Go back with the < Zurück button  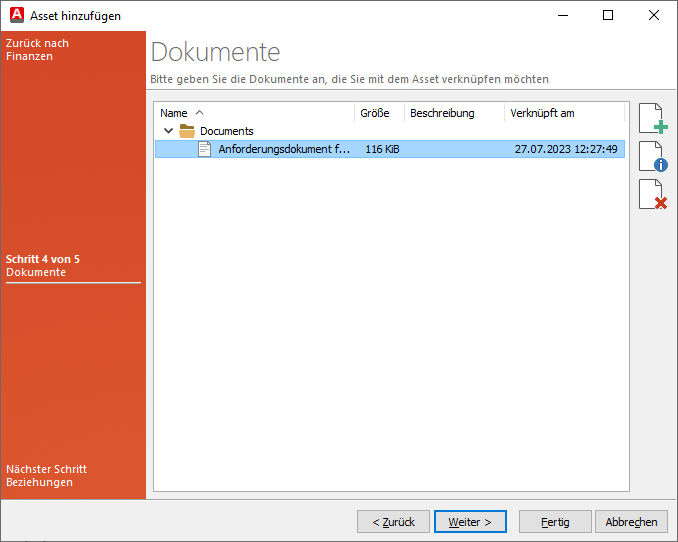click(x=393, y=522)
